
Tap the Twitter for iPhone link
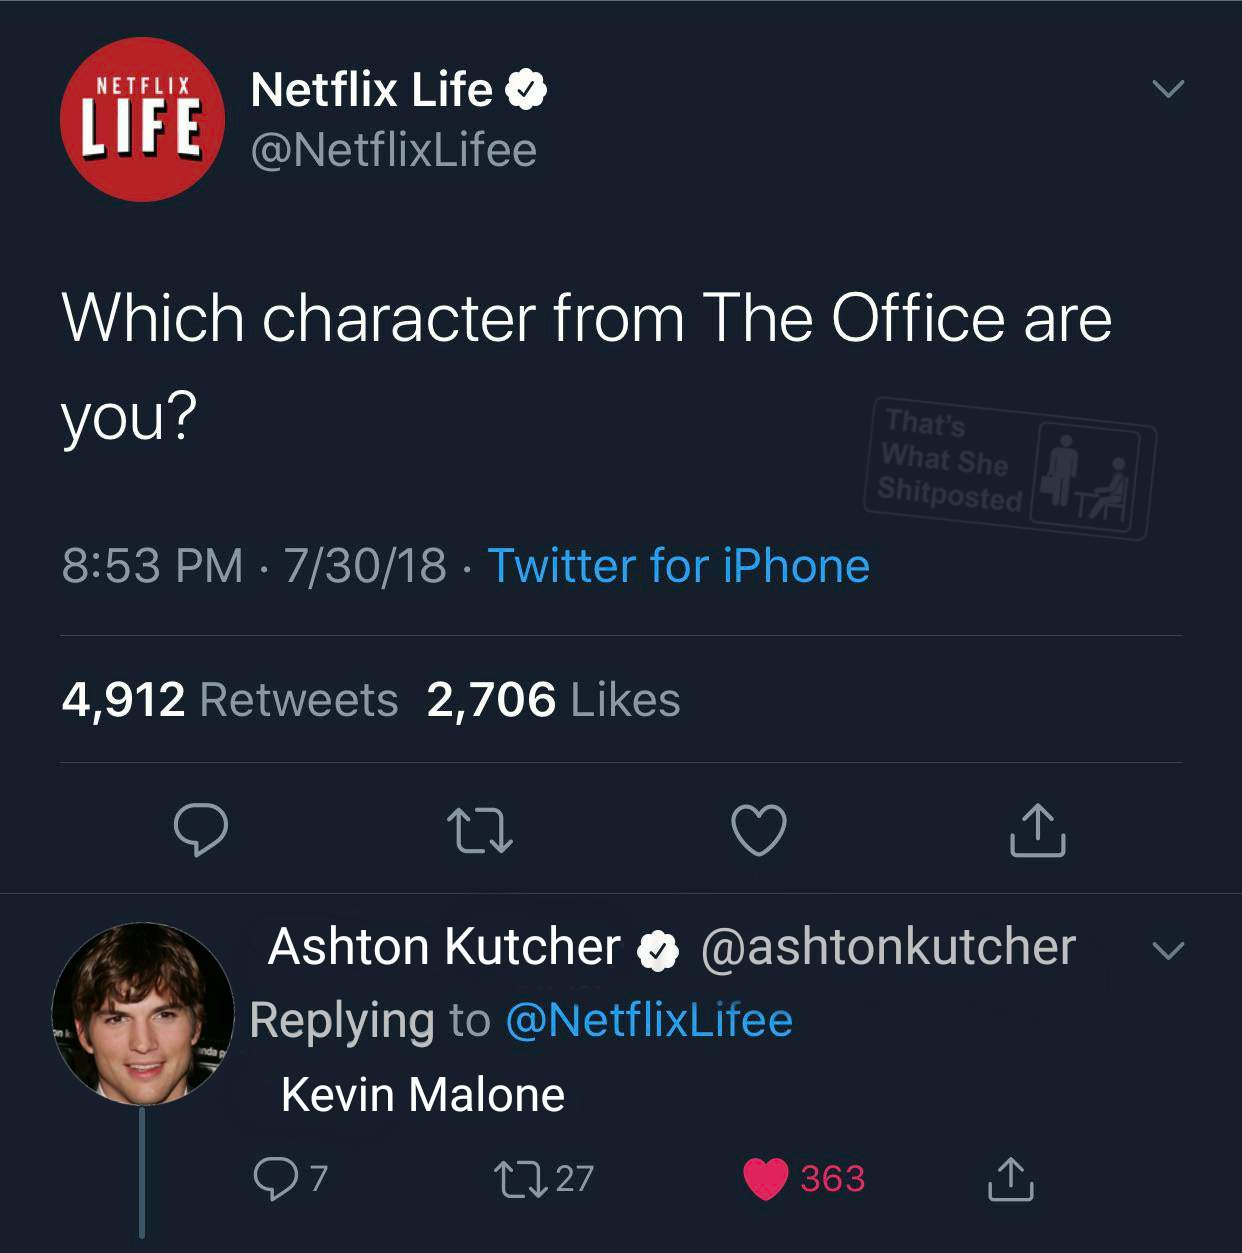[x=678, y=566]
